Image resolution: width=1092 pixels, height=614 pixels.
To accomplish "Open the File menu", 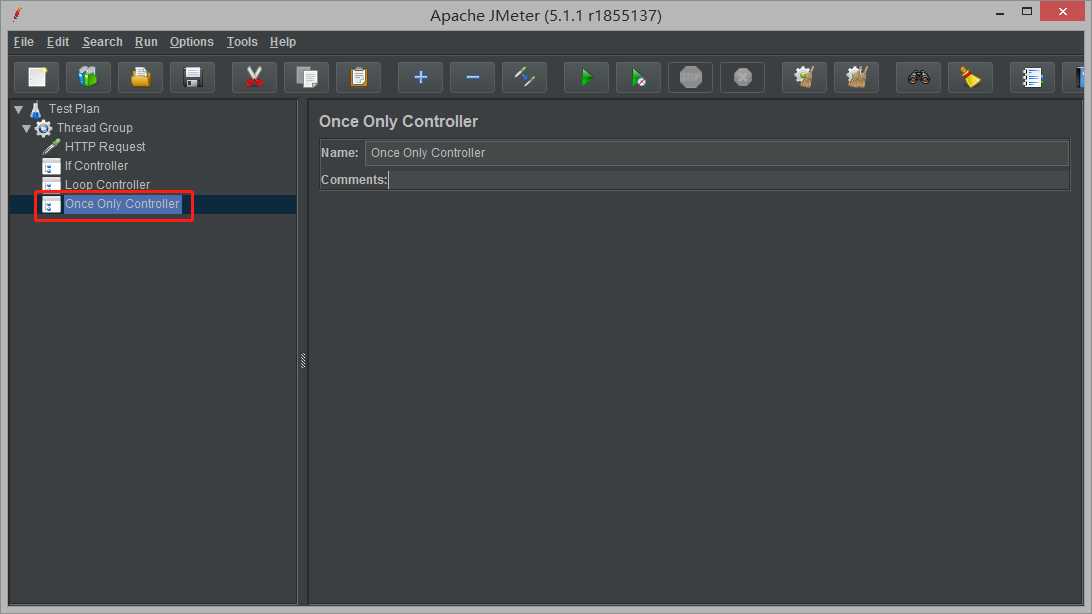I will (23, 42).
